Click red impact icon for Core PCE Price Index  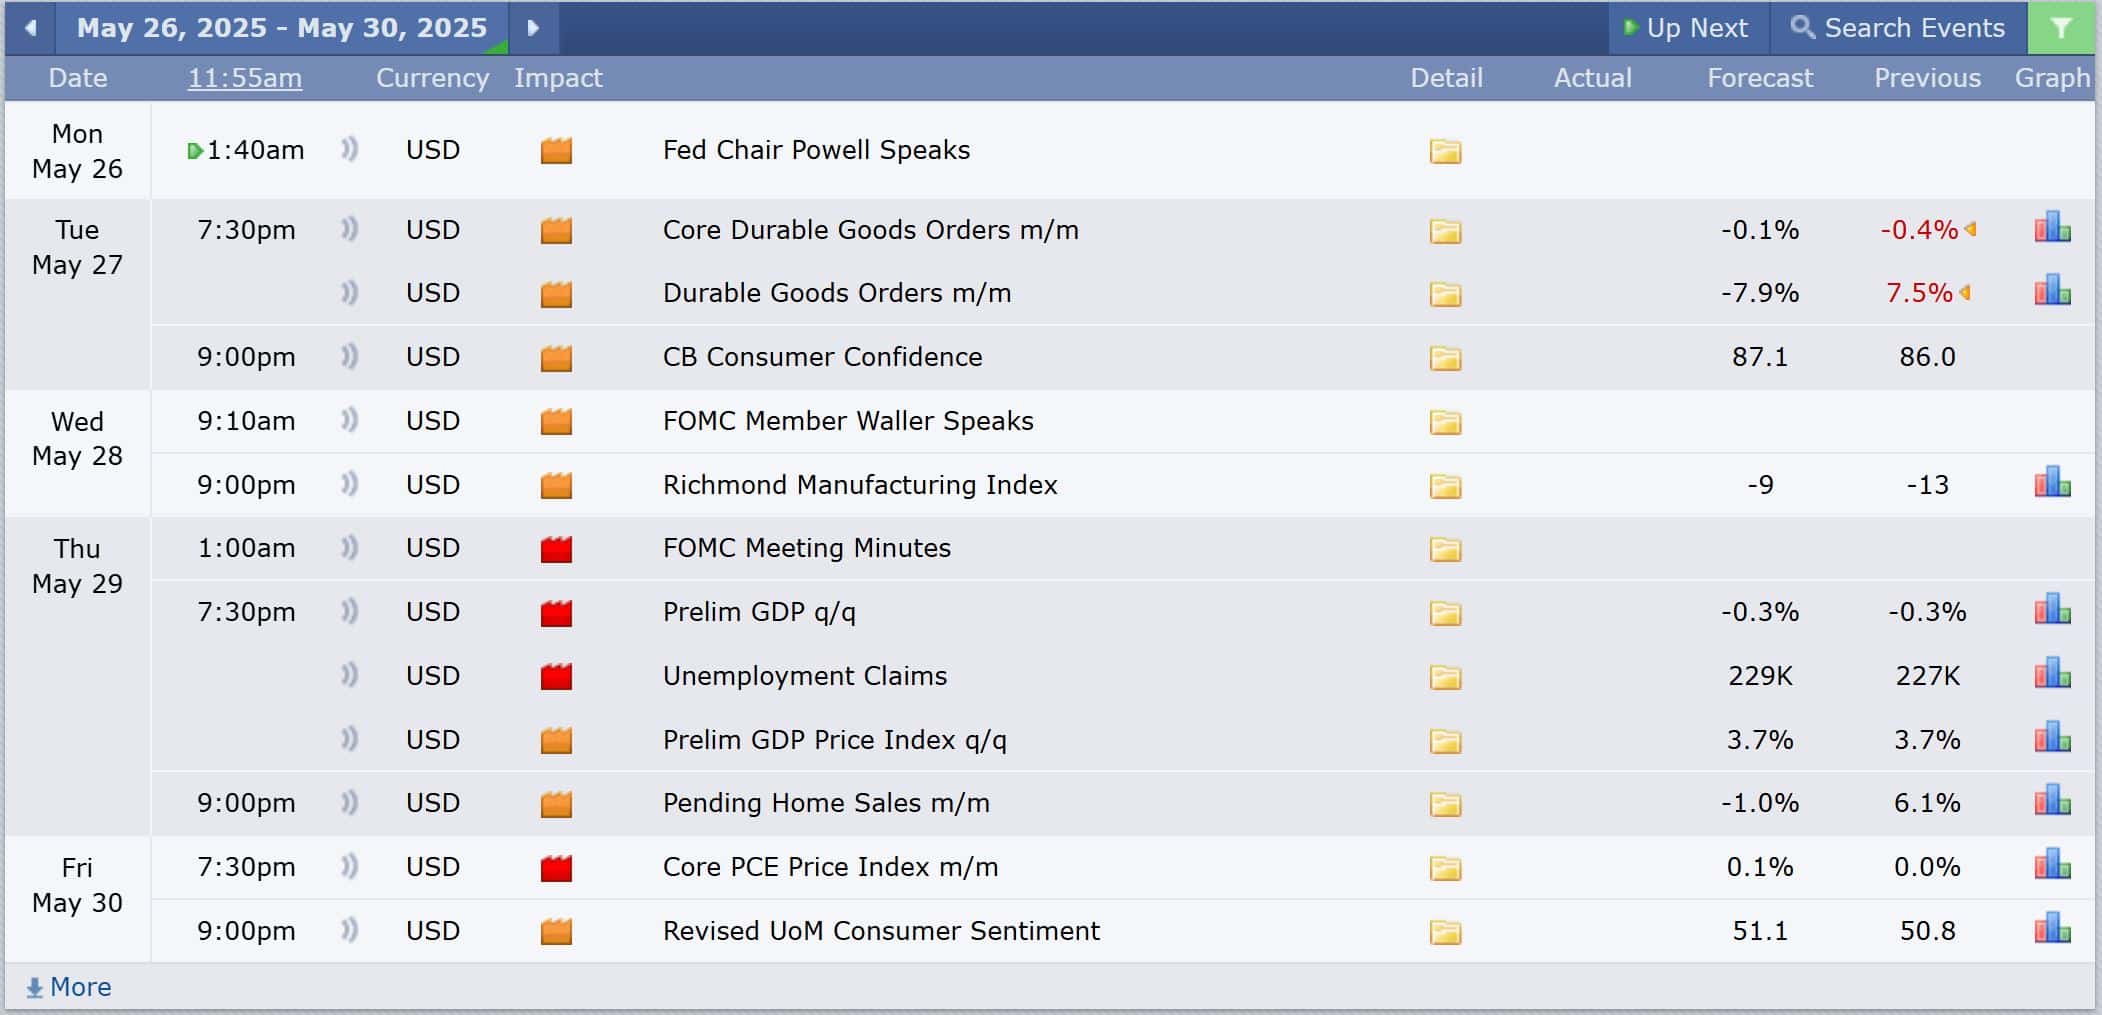556,868
